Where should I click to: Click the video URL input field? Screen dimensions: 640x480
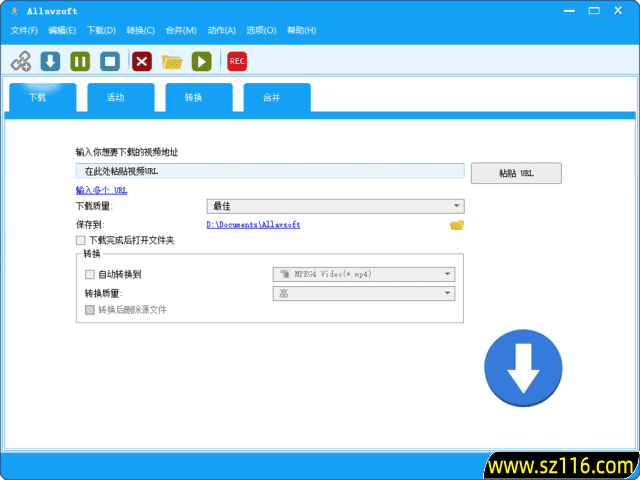pyautogui.click(x=270, y=171)
